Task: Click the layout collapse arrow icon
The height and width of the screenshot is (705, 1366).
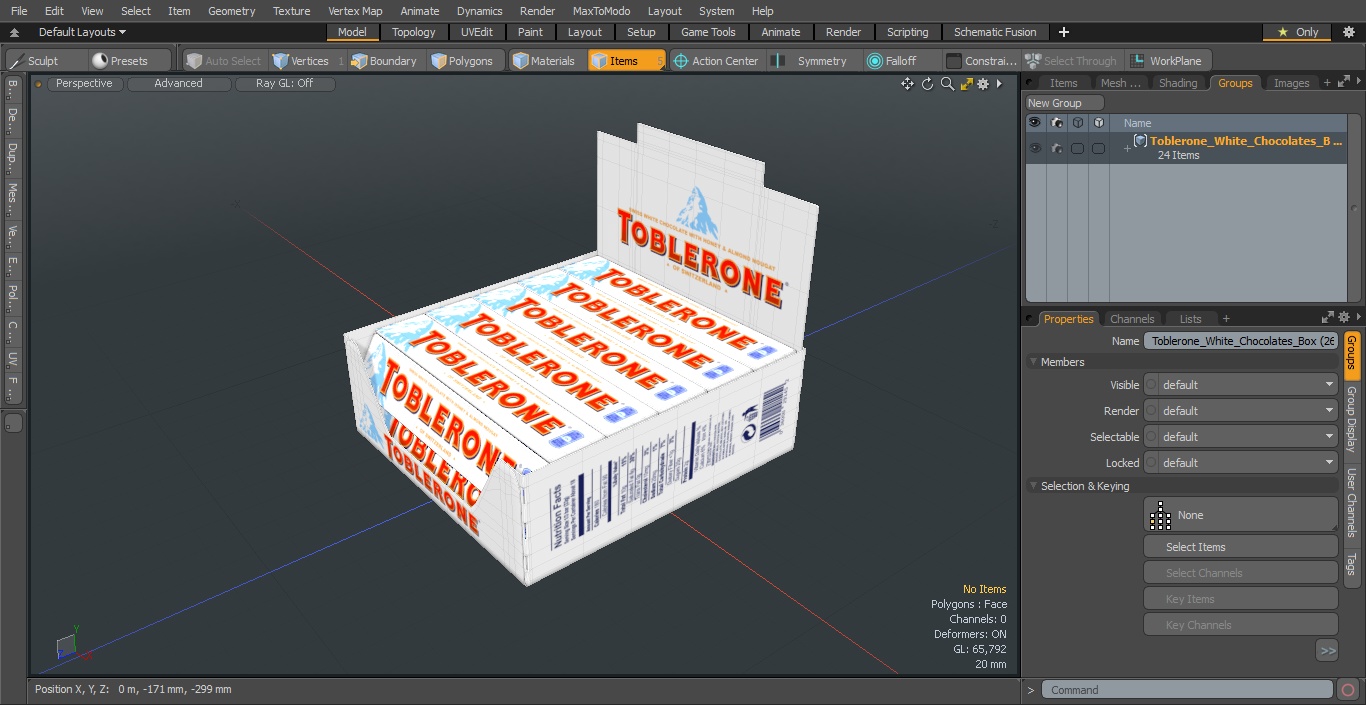Action: [14, 33]
